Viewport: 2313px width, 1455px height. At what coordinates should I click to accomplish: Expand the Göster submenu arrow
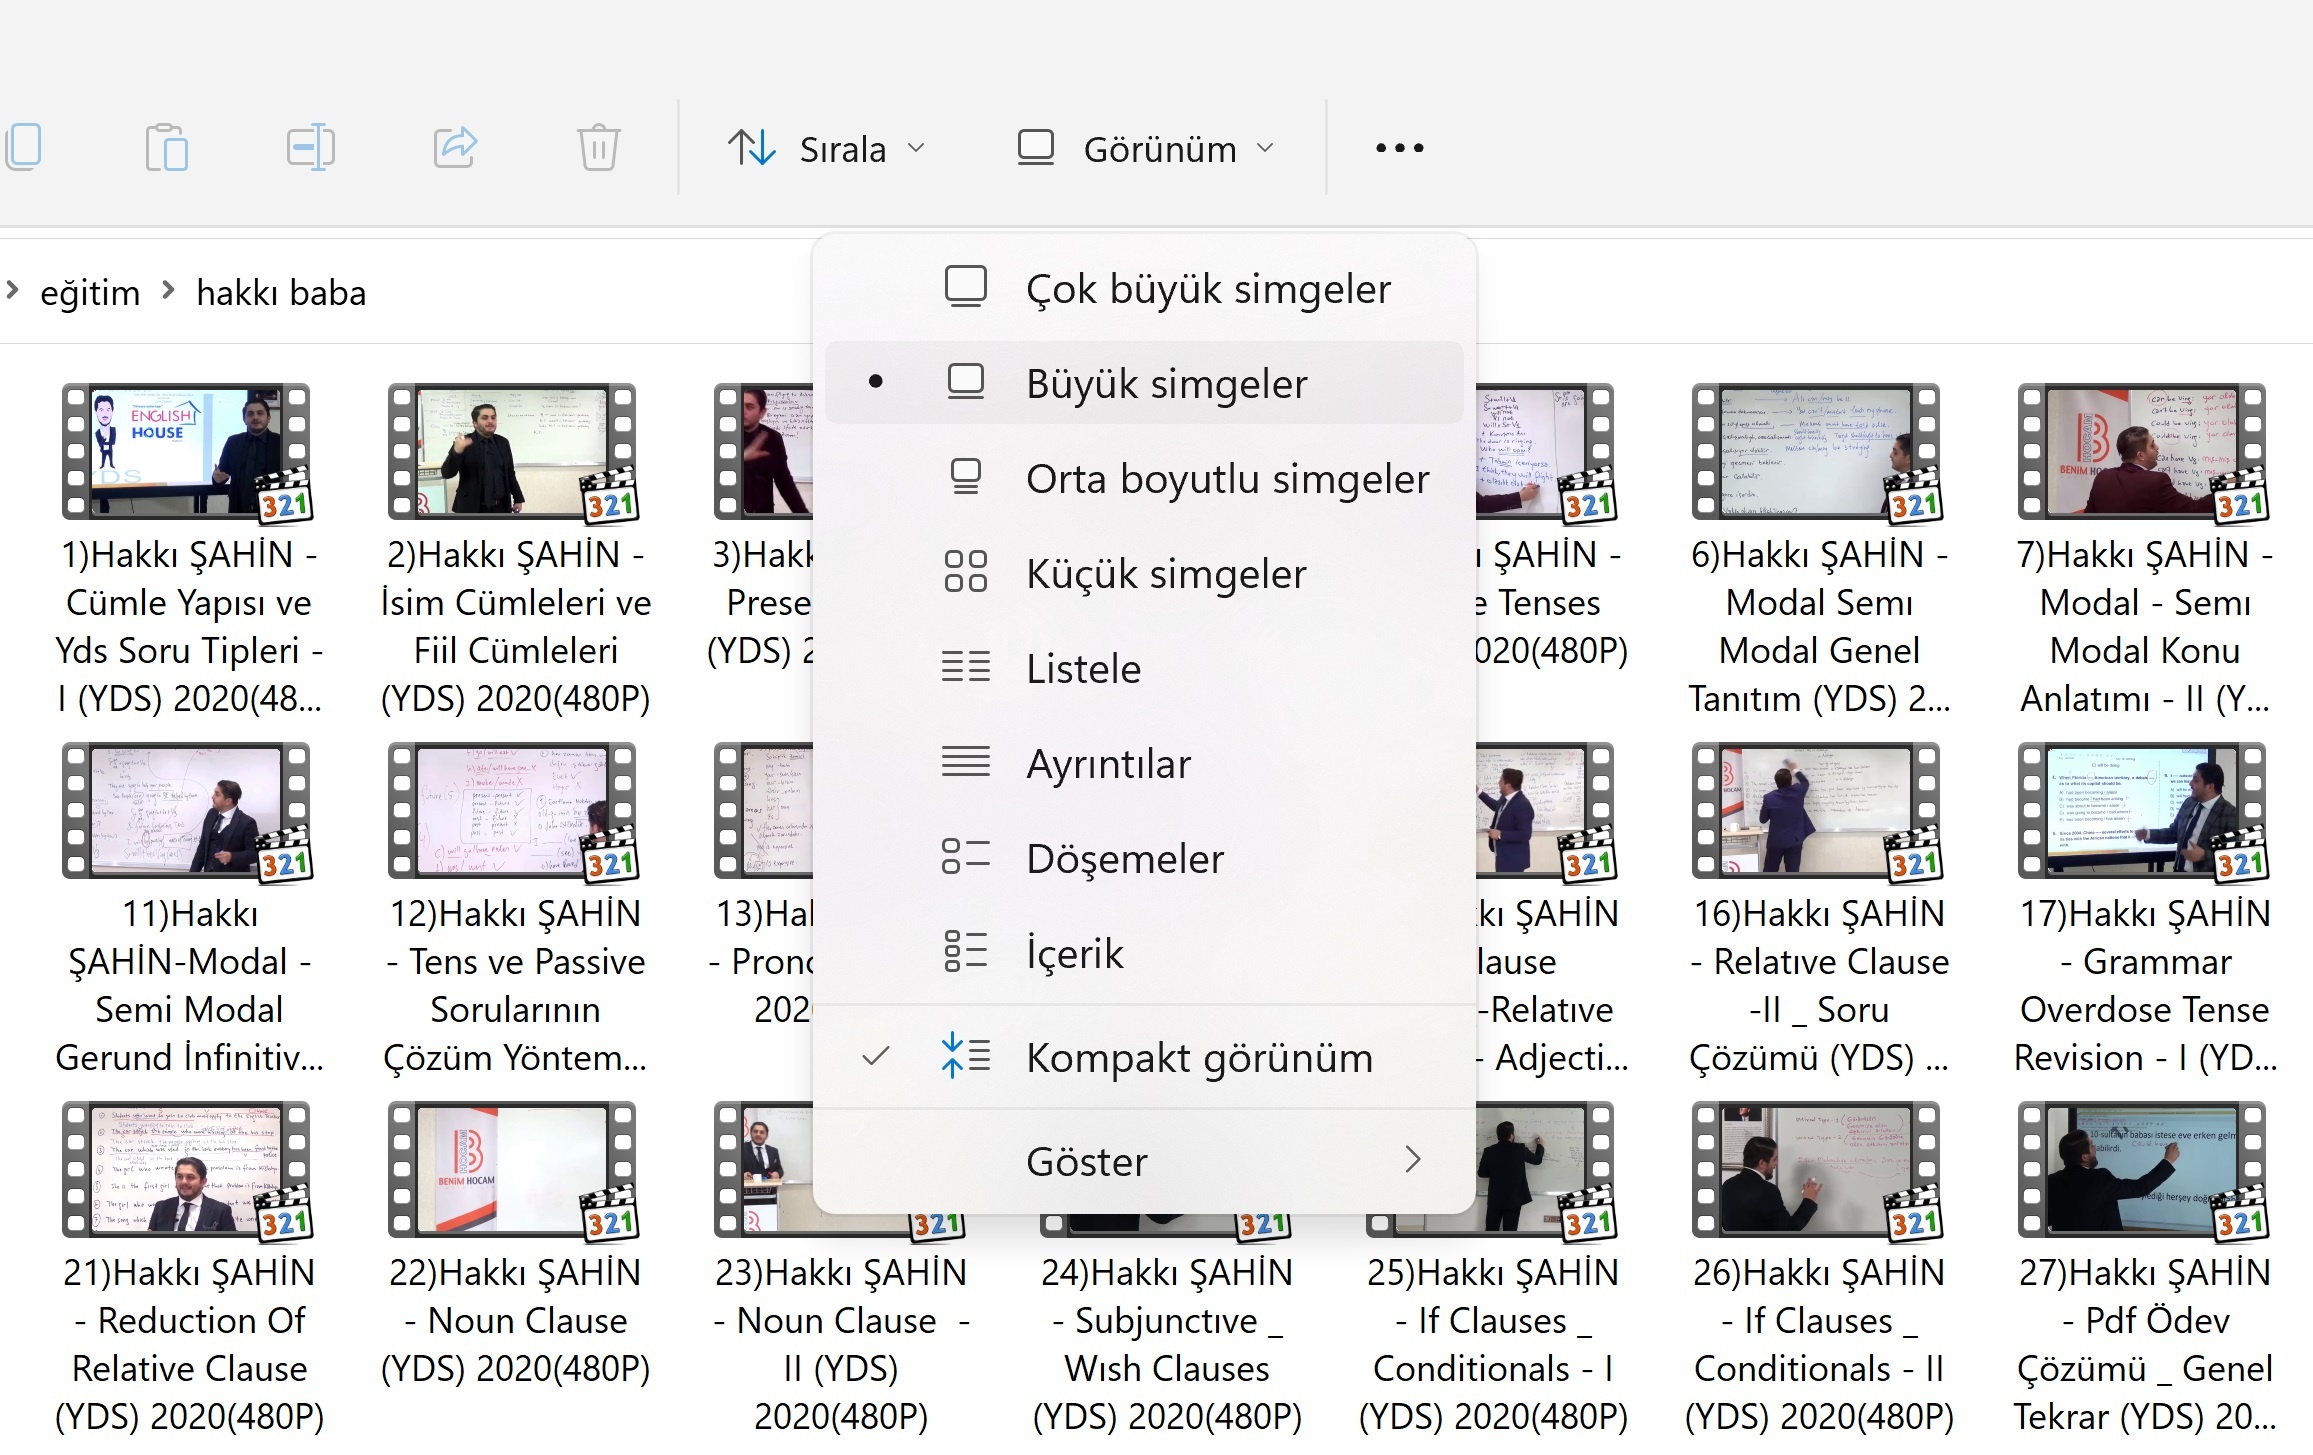tap(1412, 1160)
